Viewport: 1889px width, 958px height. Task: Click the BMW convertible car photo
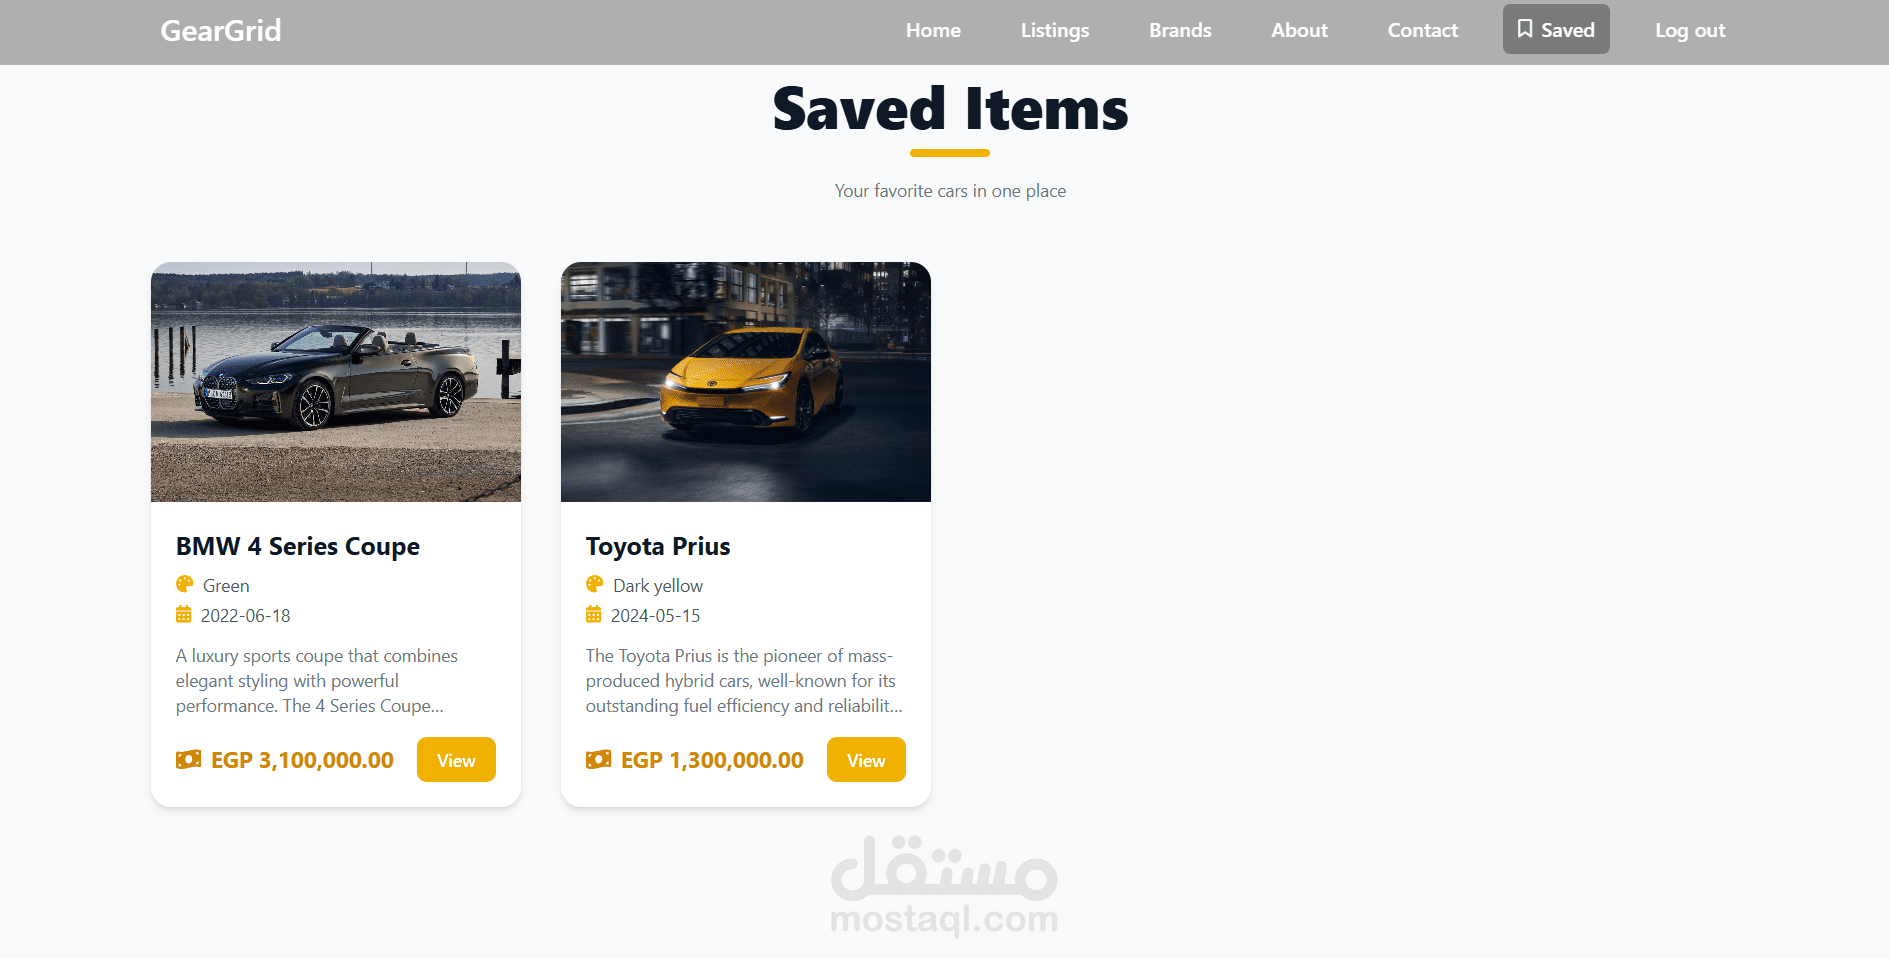[336, 382]
